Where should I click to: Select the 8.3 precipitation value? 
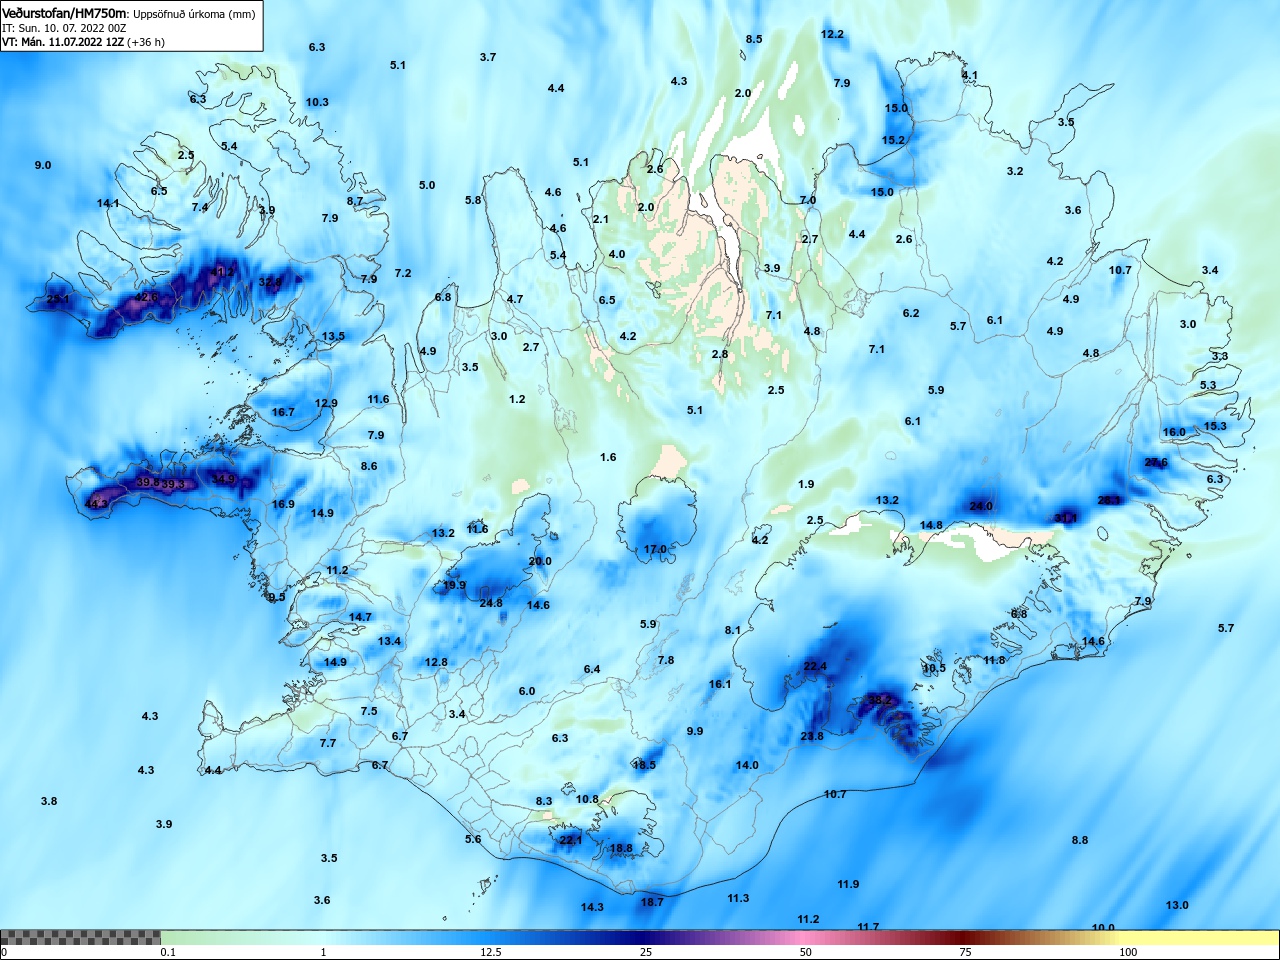coord(544,801)
